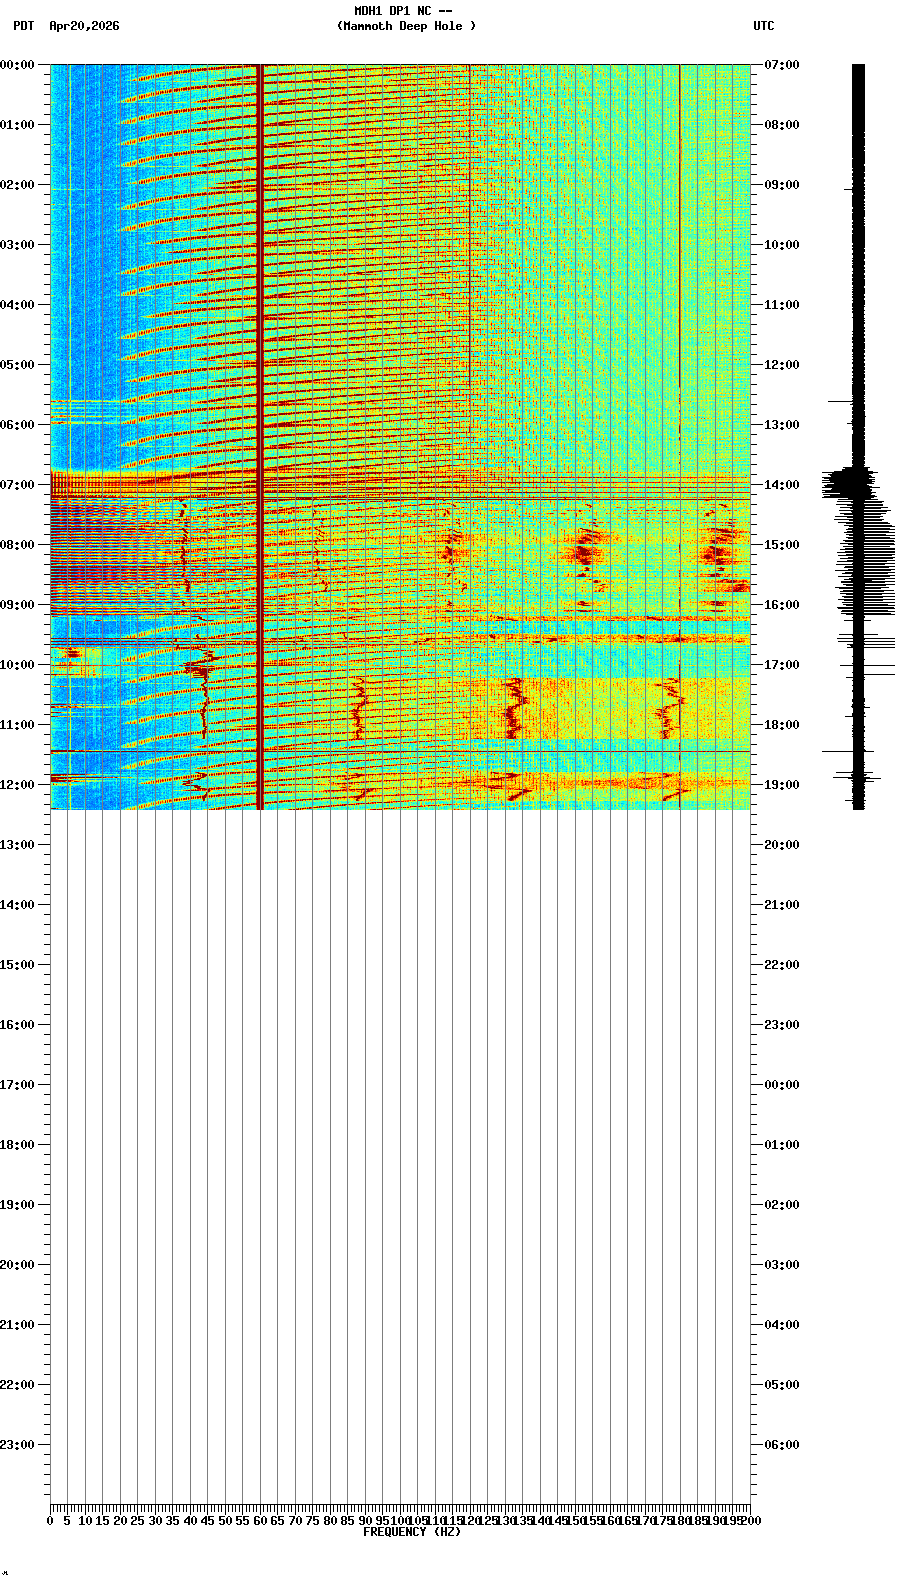The image size is (902, 1584).
Task: Click the 70 Hz frequency axis label
Action: pyautogui.click(x=296, y=1521)
